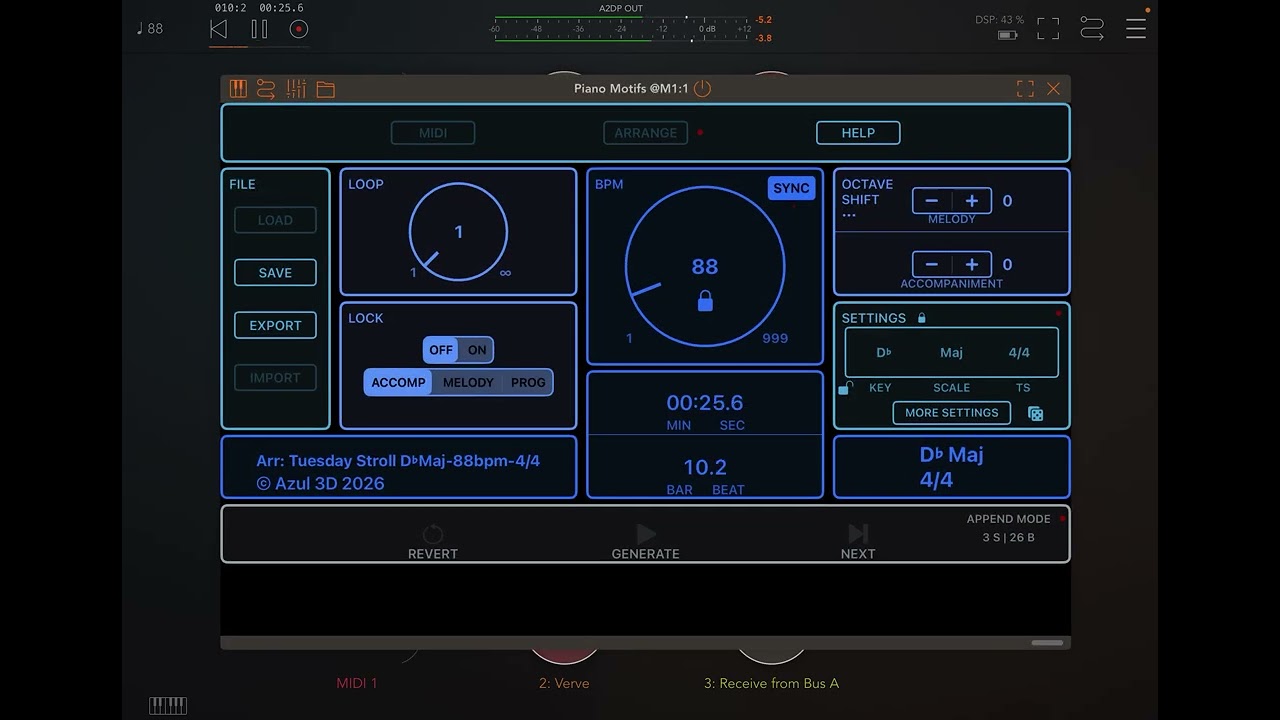1280x720 pixels.
Task: Randomize settings with the dice icon
Action: (x=1035, y=413)
